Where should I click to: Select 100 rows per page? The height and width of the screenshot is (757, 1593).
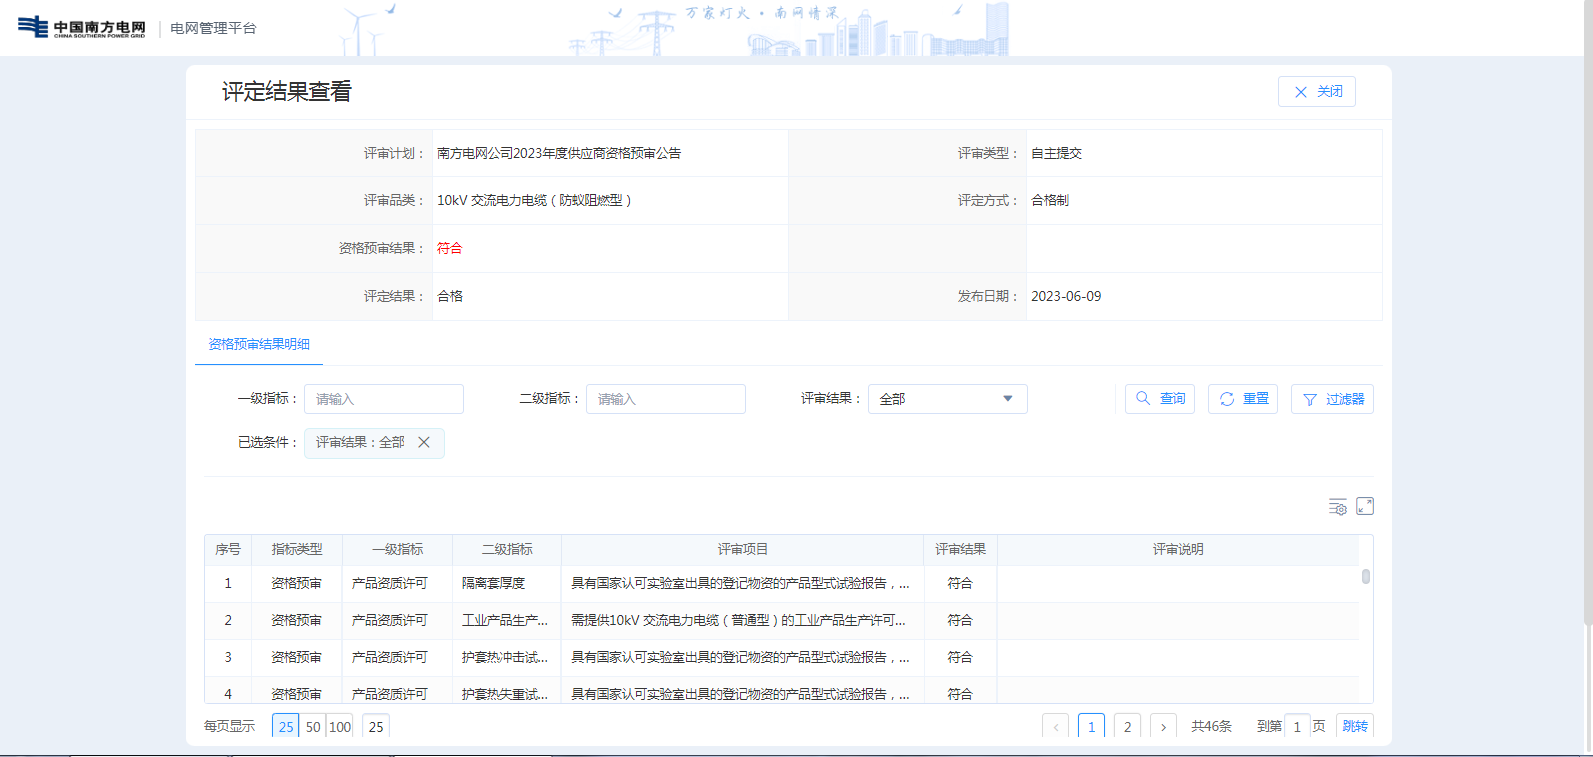tap(340, 727)
